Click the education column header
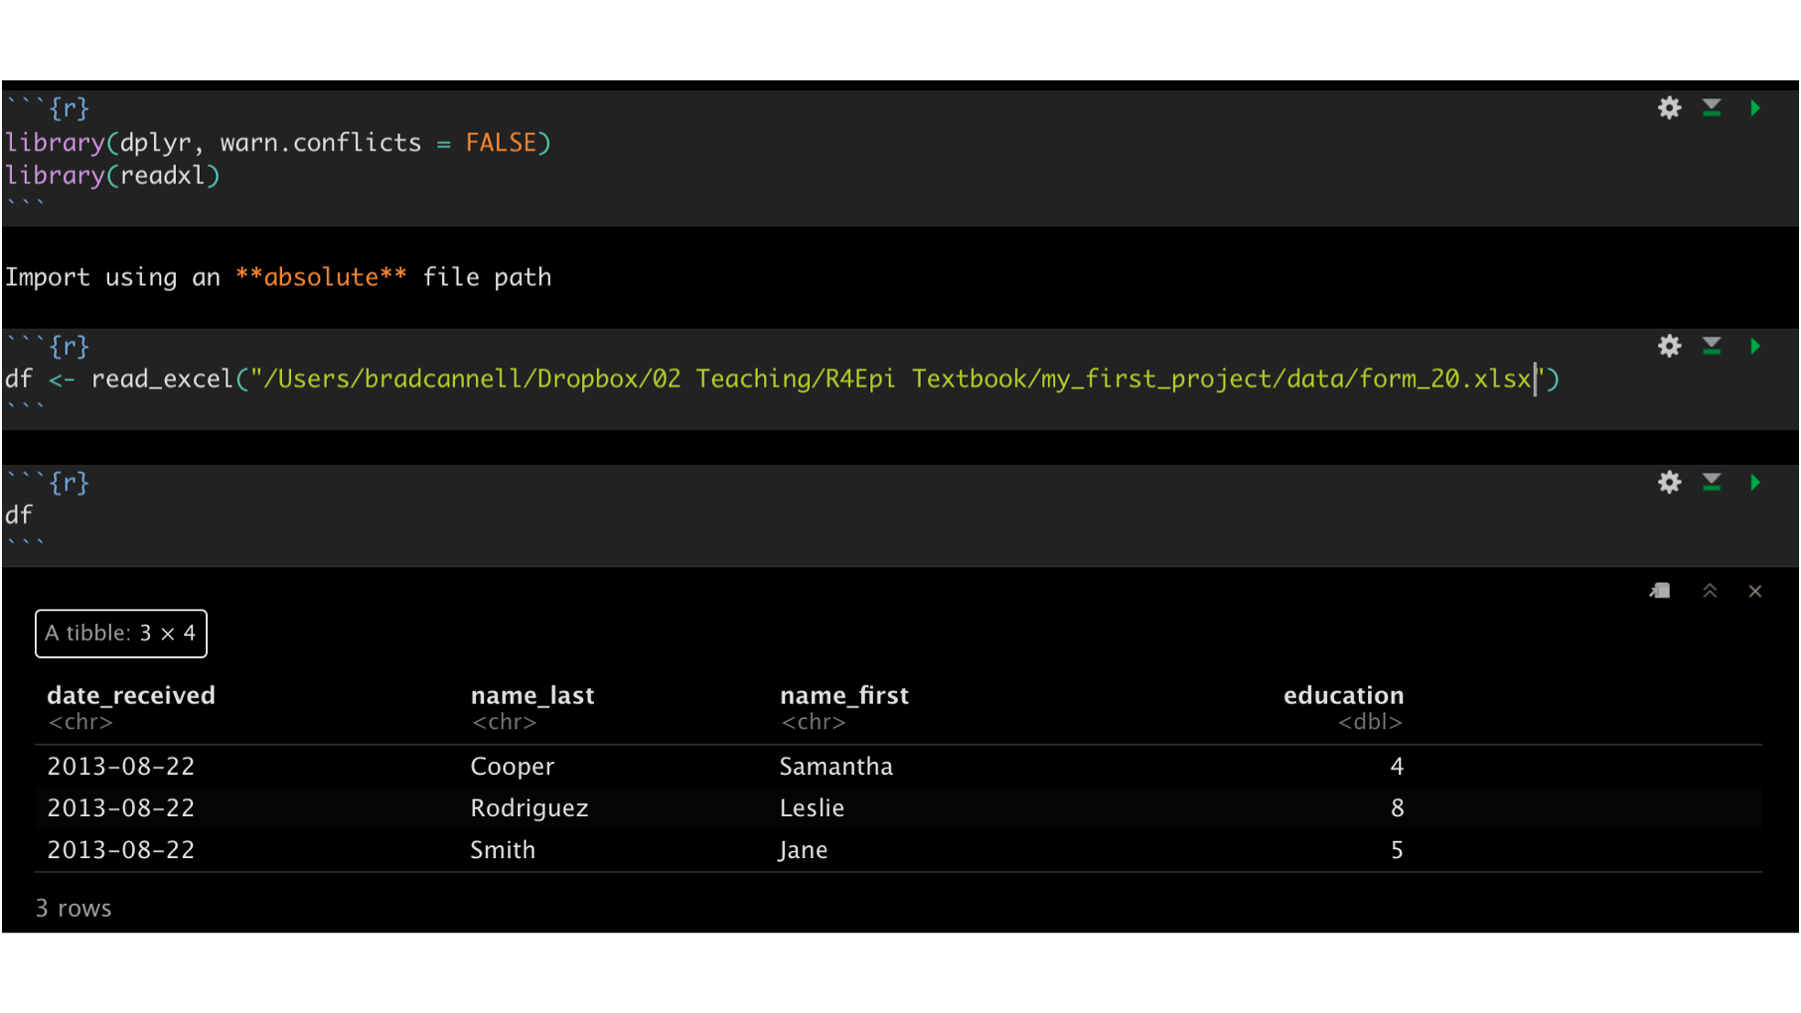Viewport: 1801px width, 1013px height. click(x=1343, y=695)
